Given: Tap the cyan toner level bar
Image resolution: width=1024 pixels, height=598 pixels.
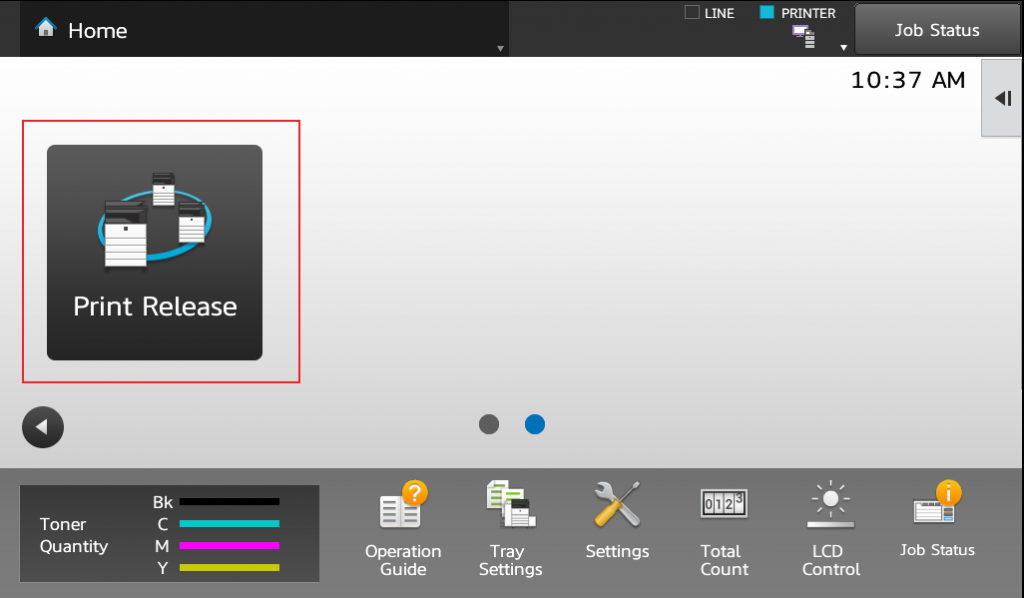Looking at the screenshot, I should [x=229, y=523].
